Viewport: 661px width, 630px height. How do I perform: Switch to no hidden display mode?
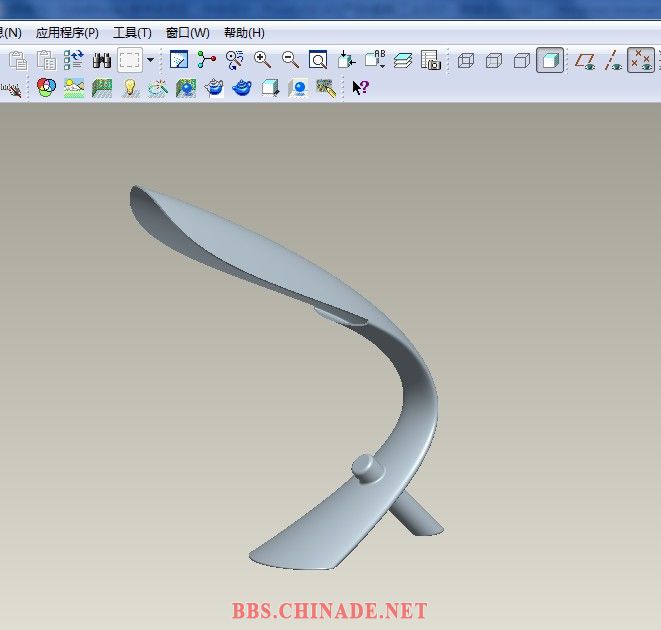[521, 61]
